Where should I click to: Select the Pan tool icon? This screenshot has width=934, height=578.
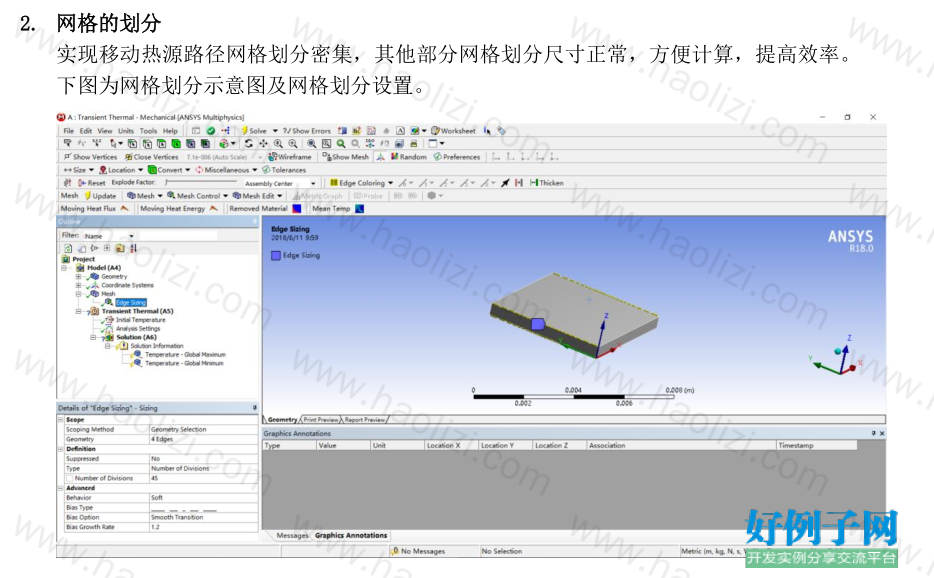tap(263, 144)
